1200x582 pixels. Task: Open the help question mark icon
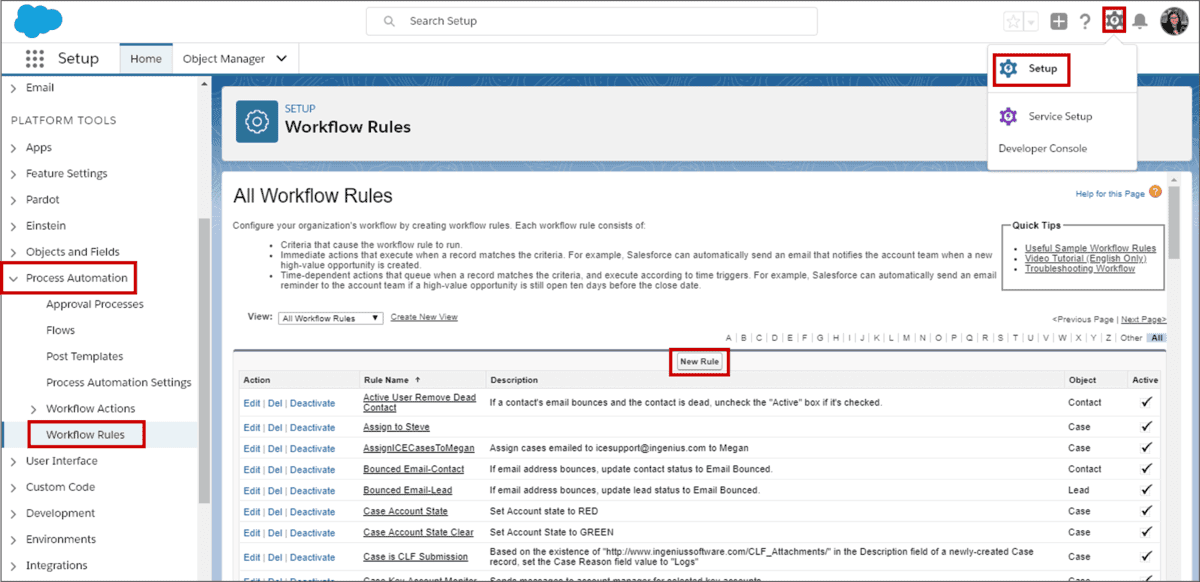coord(1086,21)
